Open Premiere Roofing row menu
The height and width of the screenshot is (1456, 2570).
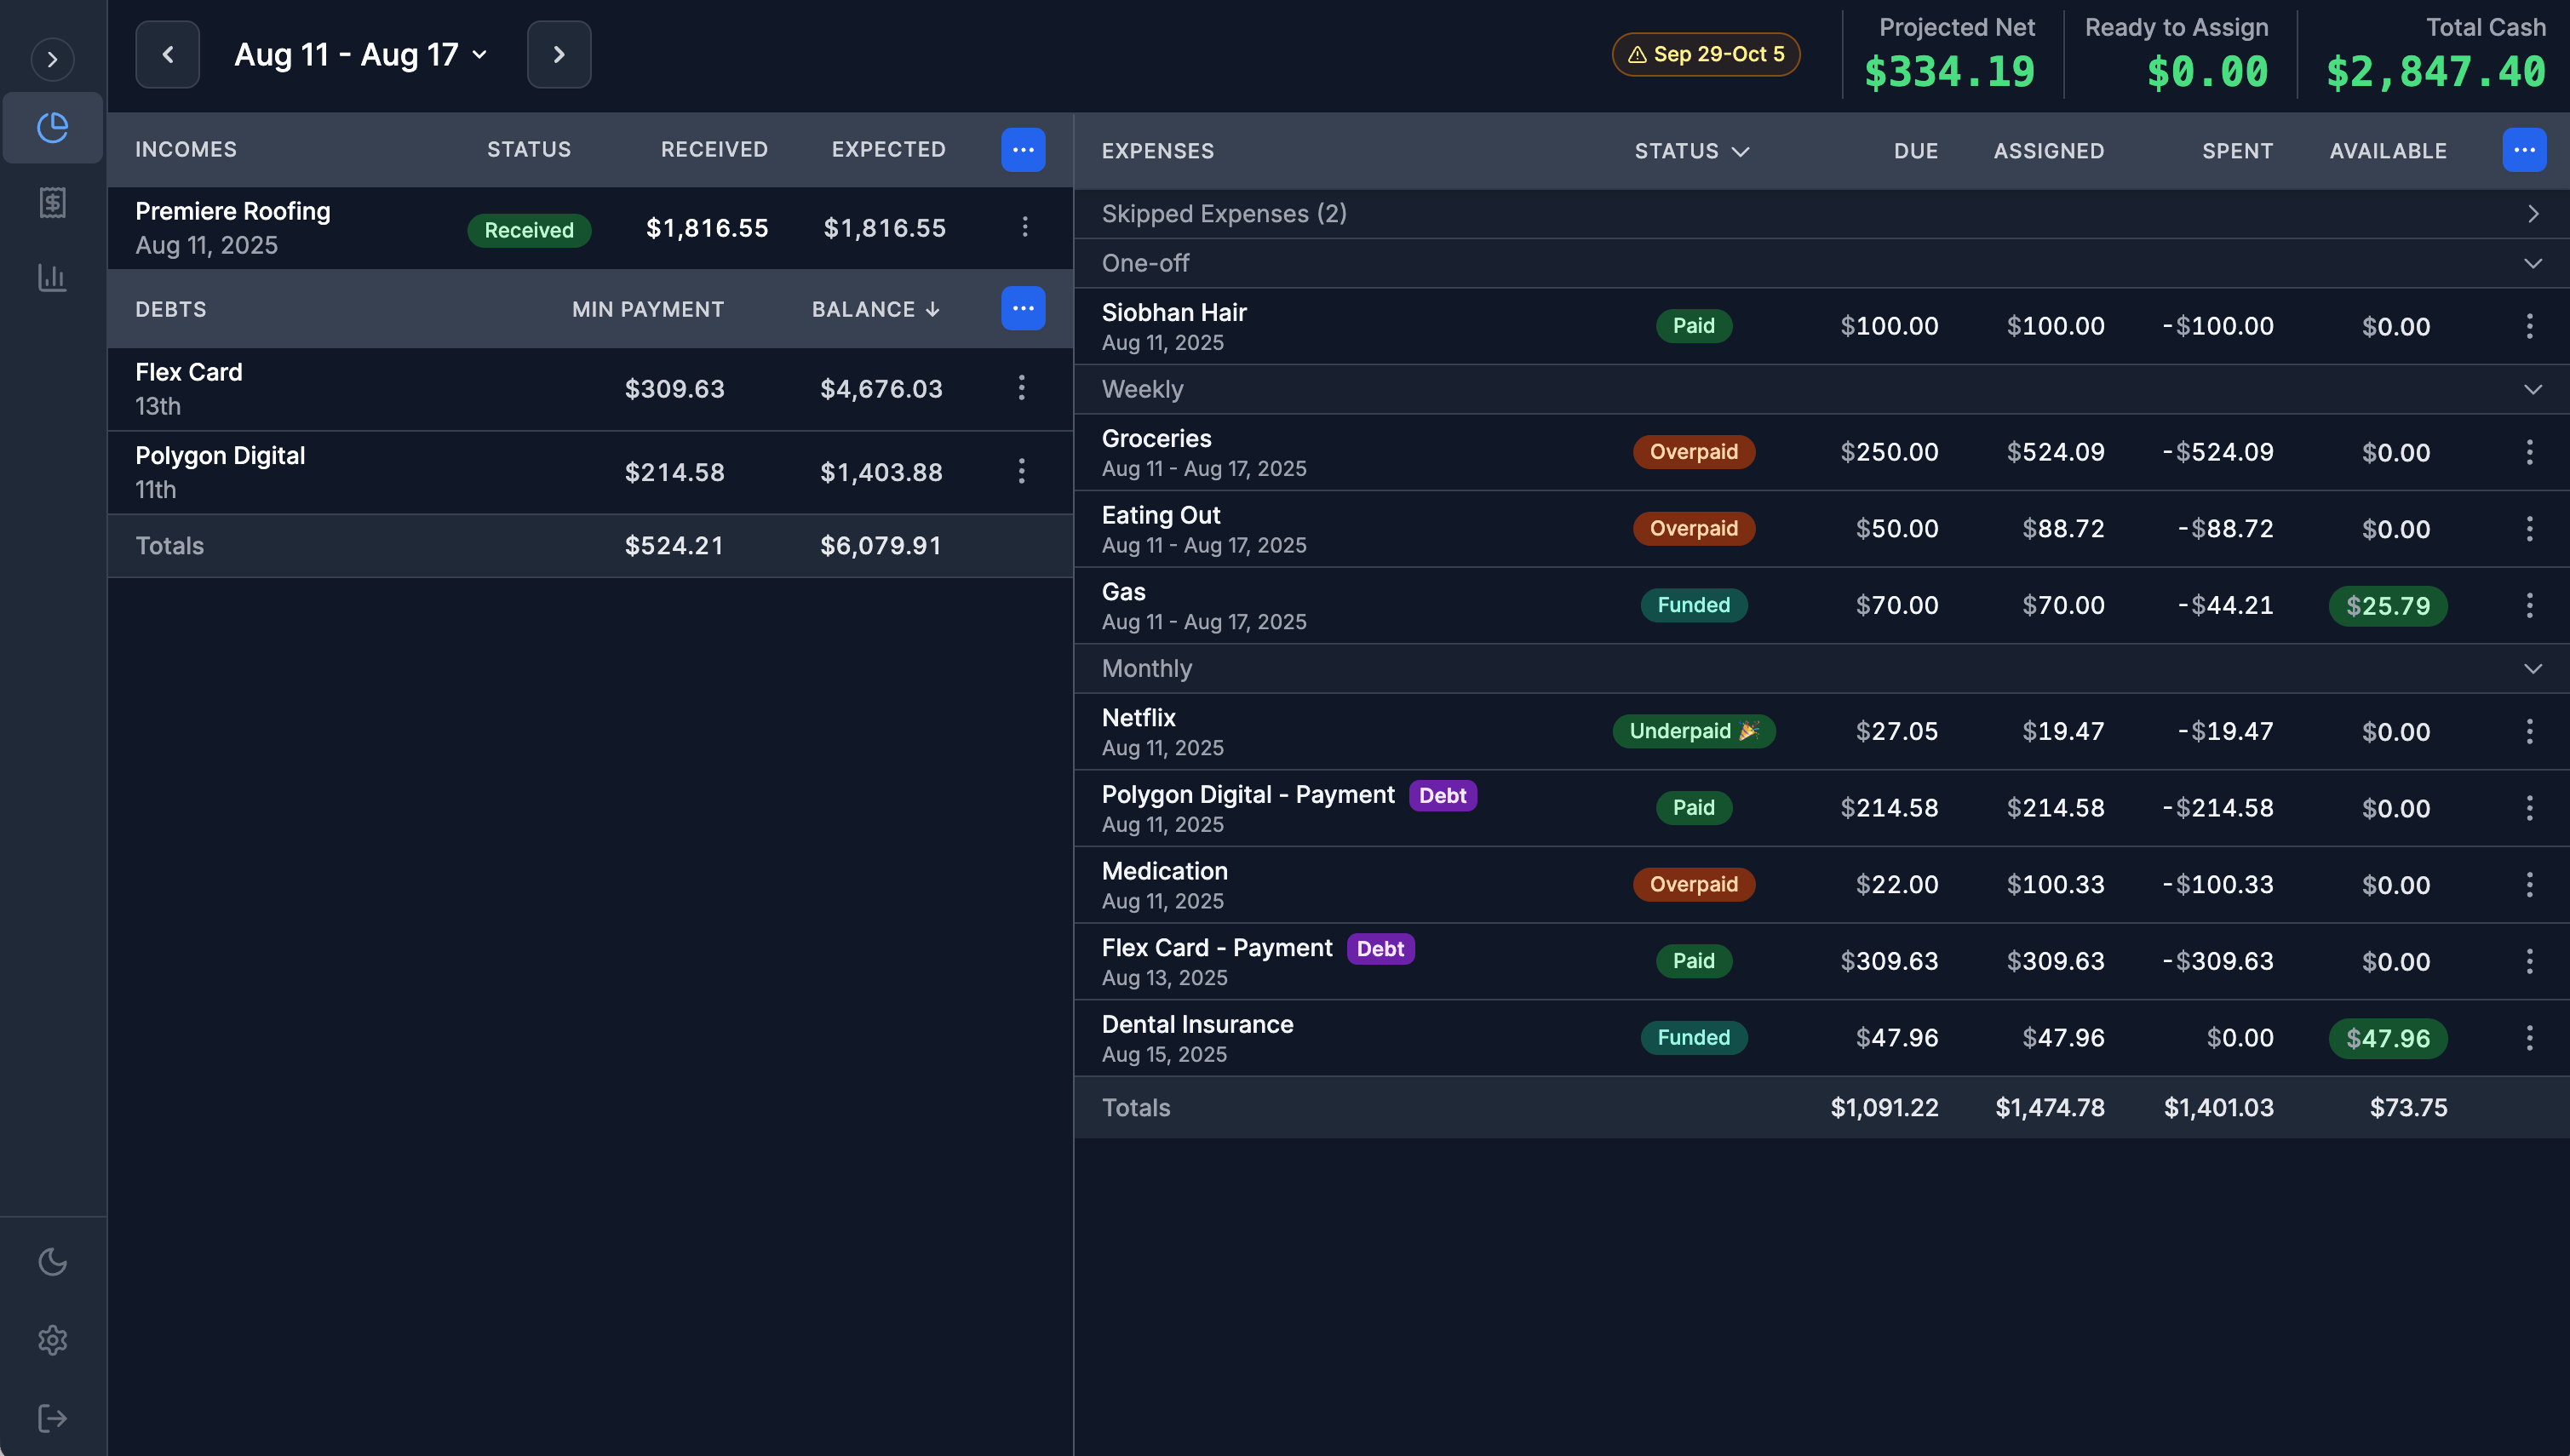tap(1025, 227)
